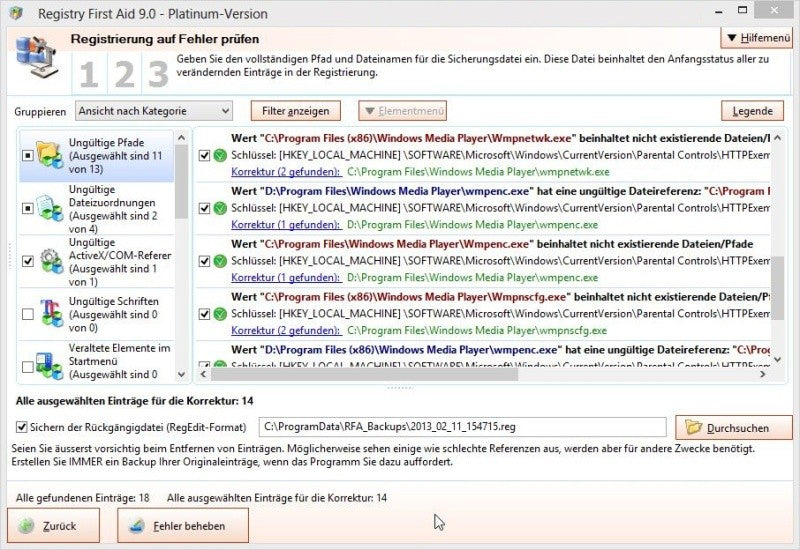Click the 'Alle gefundenen Einträge: 18' status text
The width and height of the screenshot is (800, 550).
83,498
